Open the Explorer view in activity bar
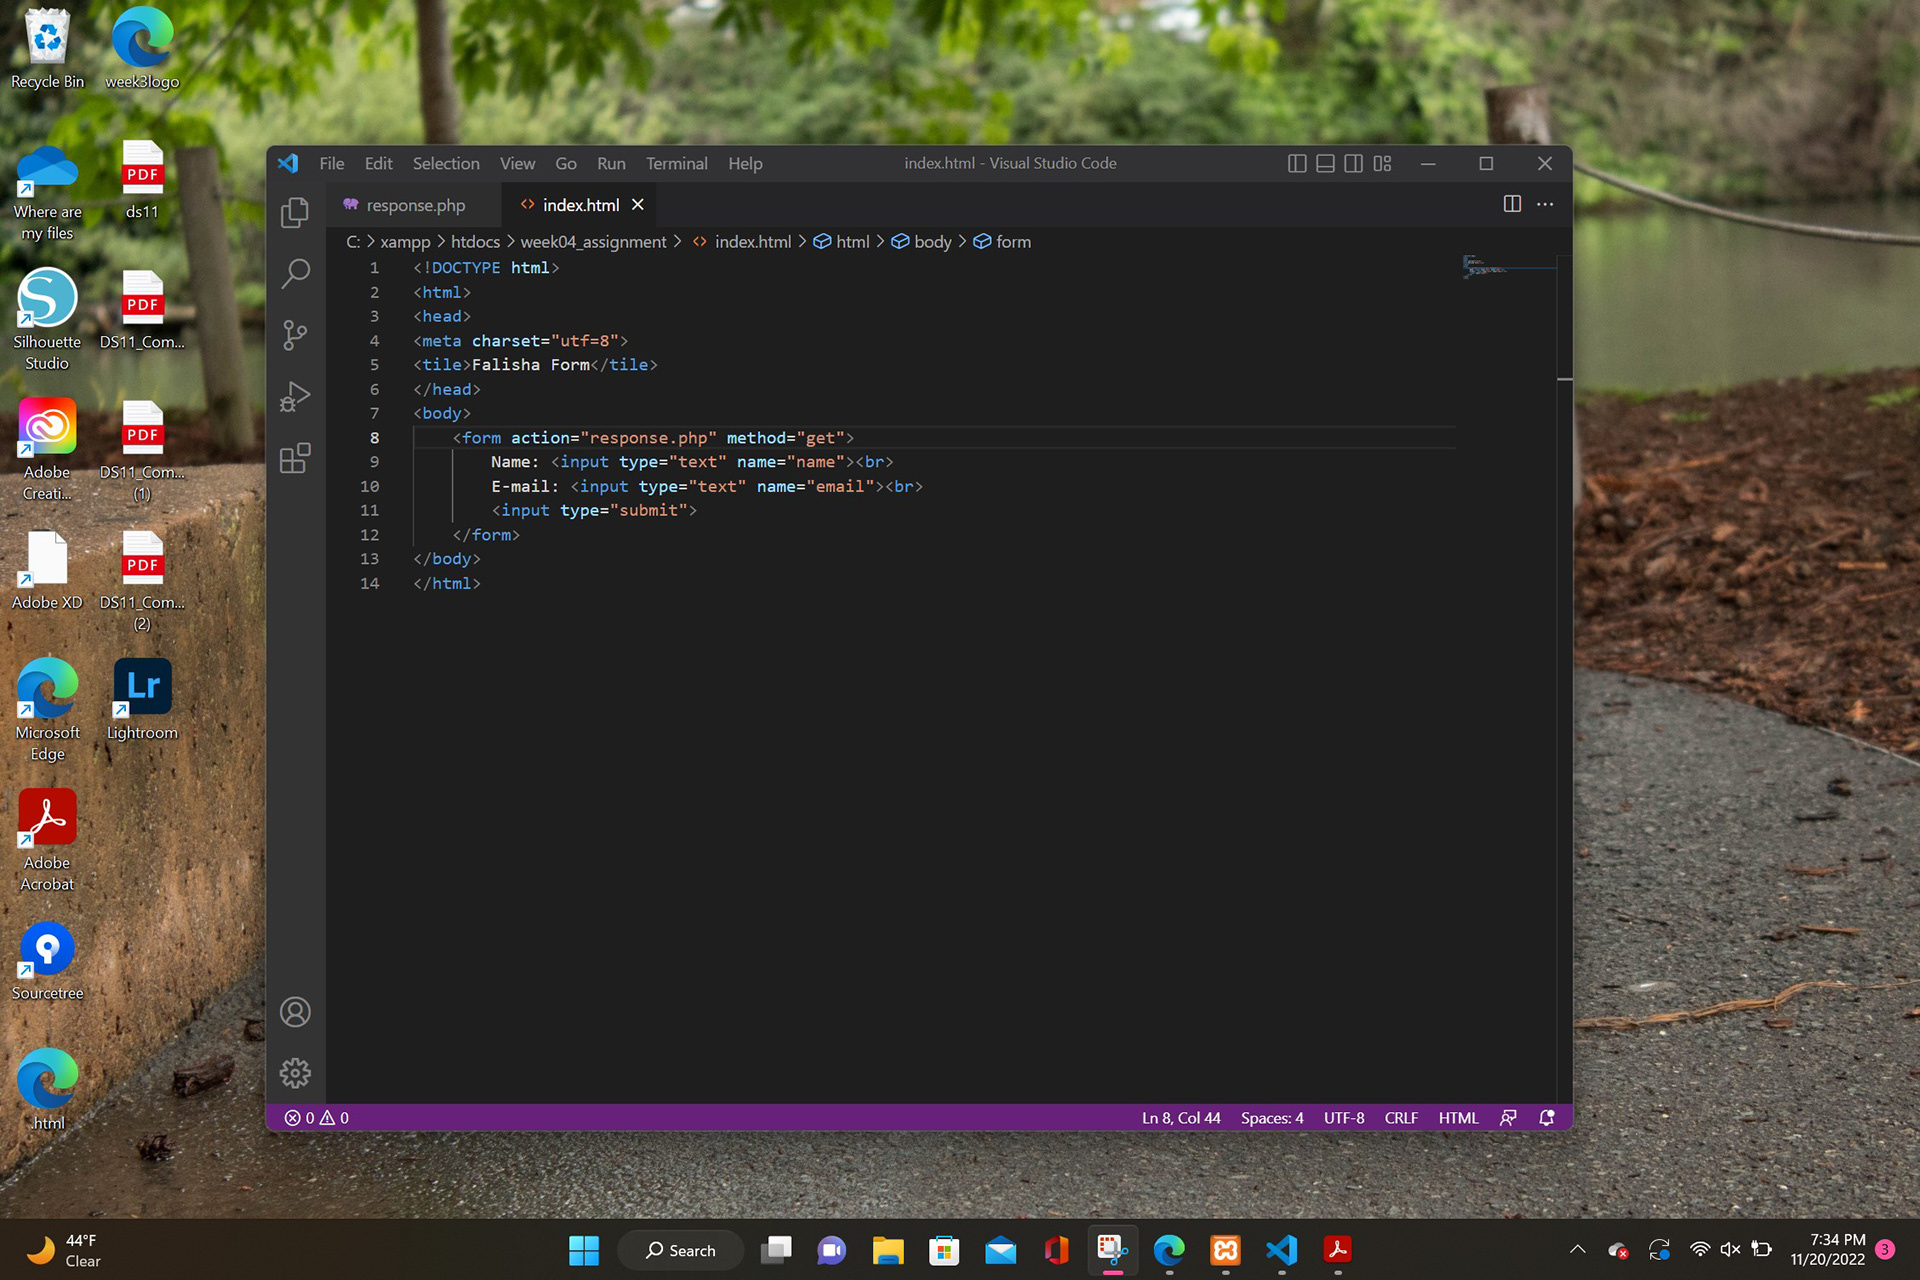 [x=295, y=212]
